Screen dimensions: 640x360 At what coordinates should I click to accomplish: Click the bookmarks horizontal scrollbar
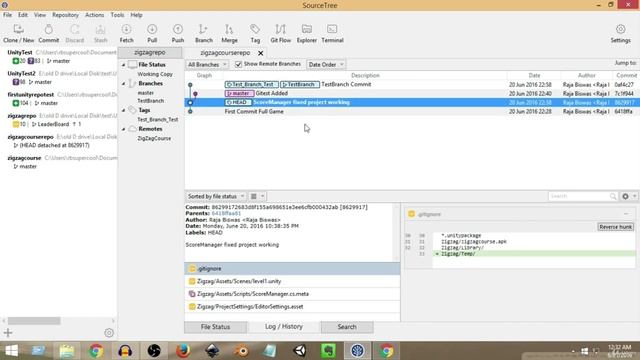pos(34,321)
